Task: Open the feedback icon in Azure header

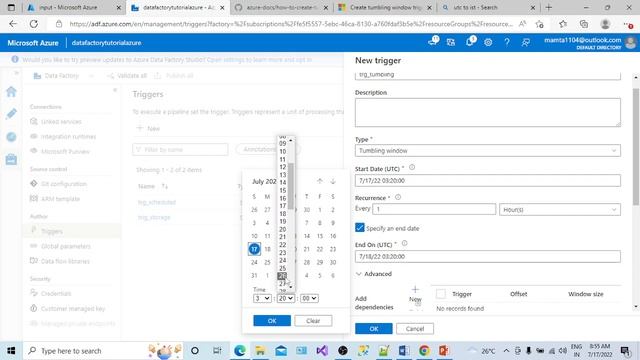Action: click(x=526, y=42)
